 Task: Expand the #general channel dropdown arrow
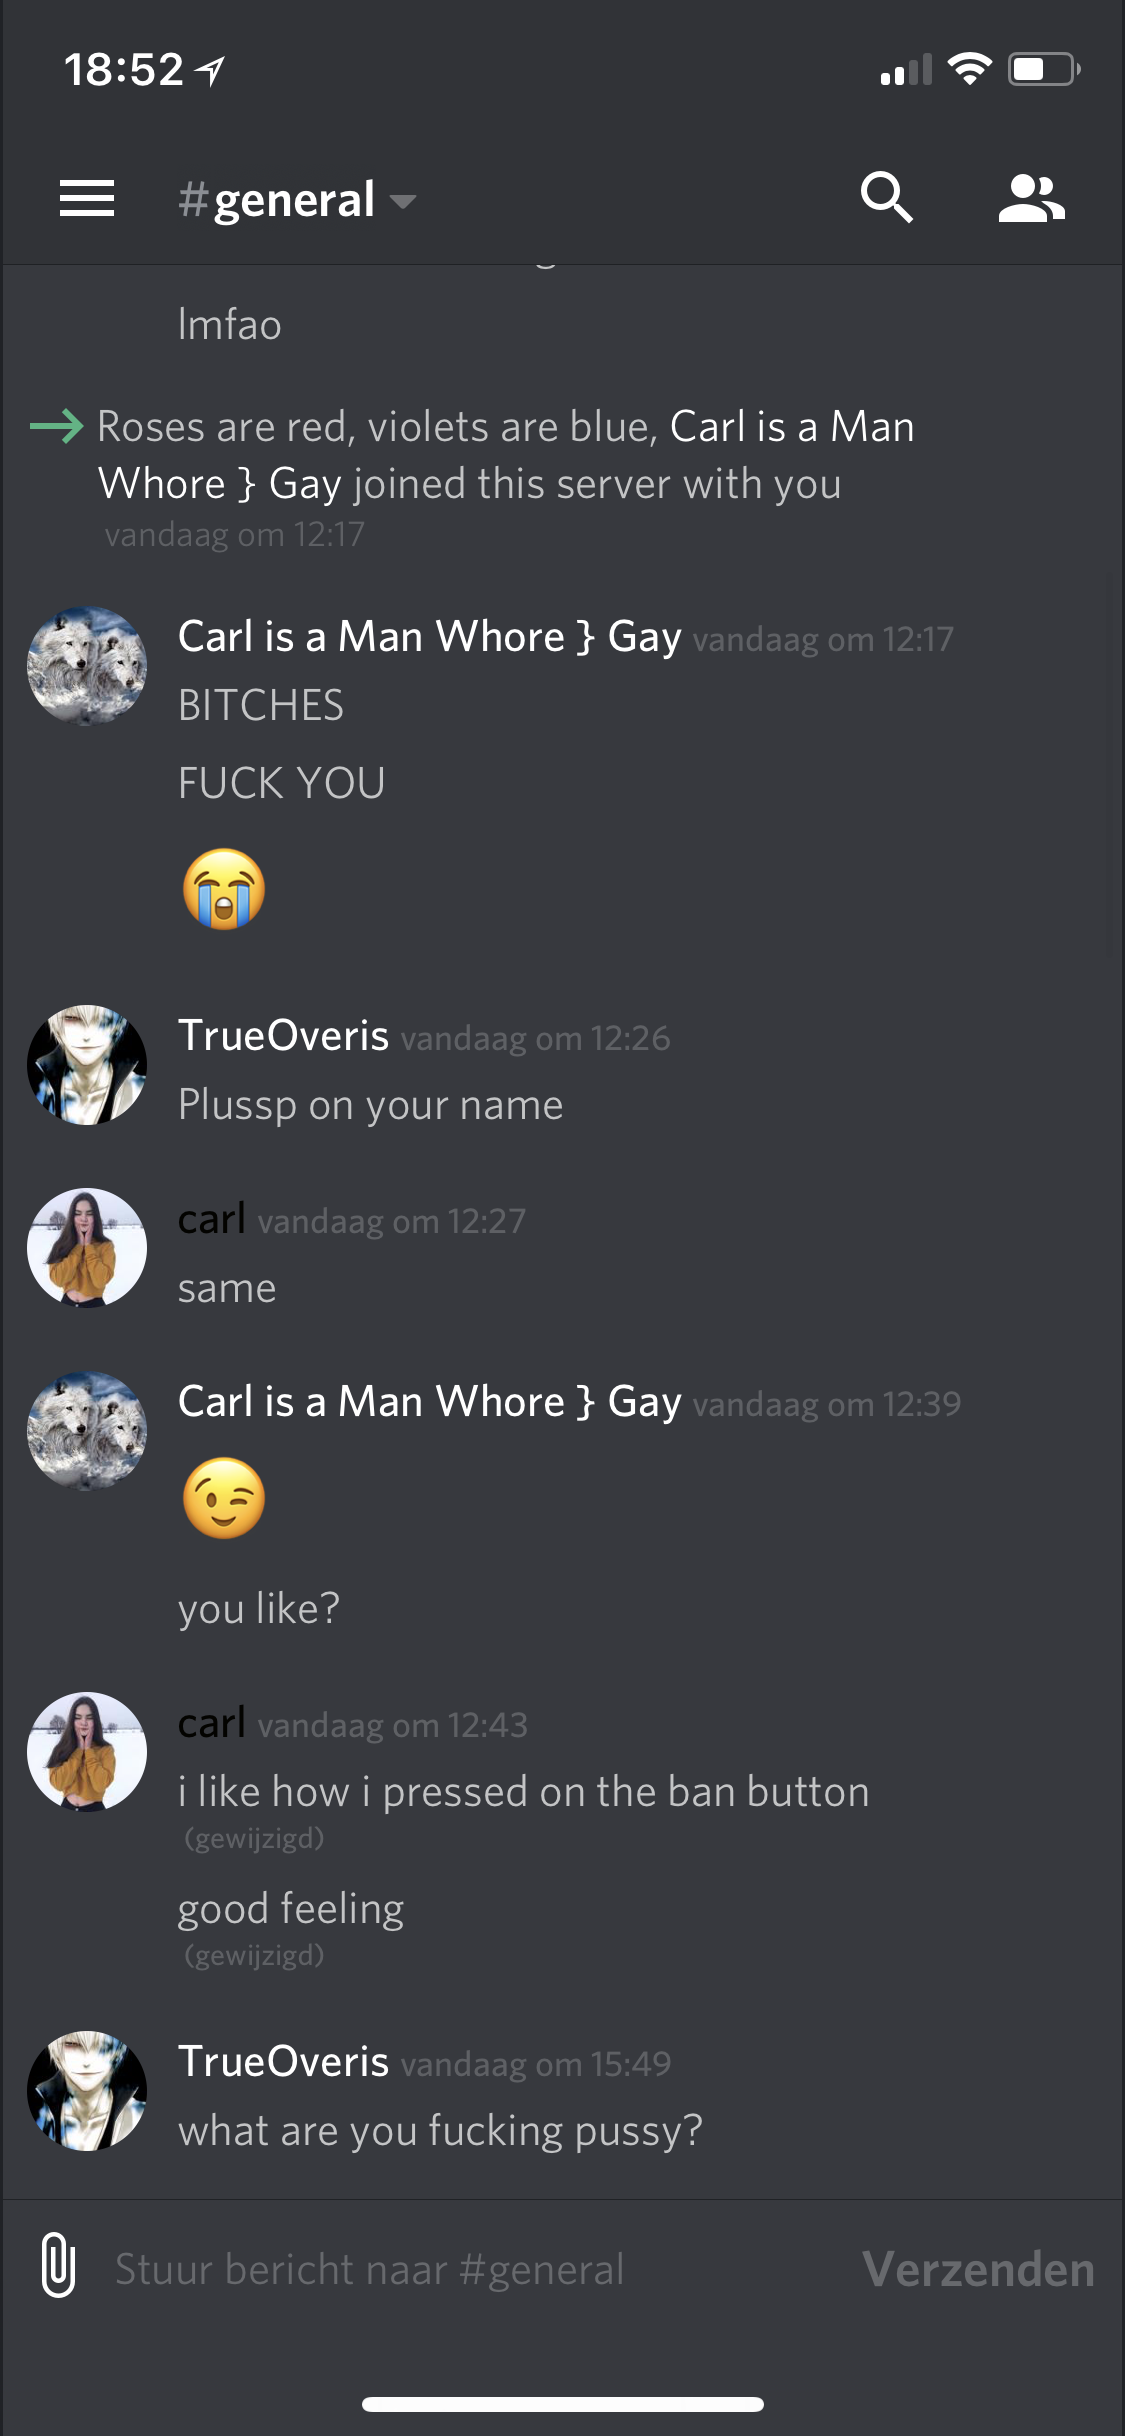pos(402,202)
